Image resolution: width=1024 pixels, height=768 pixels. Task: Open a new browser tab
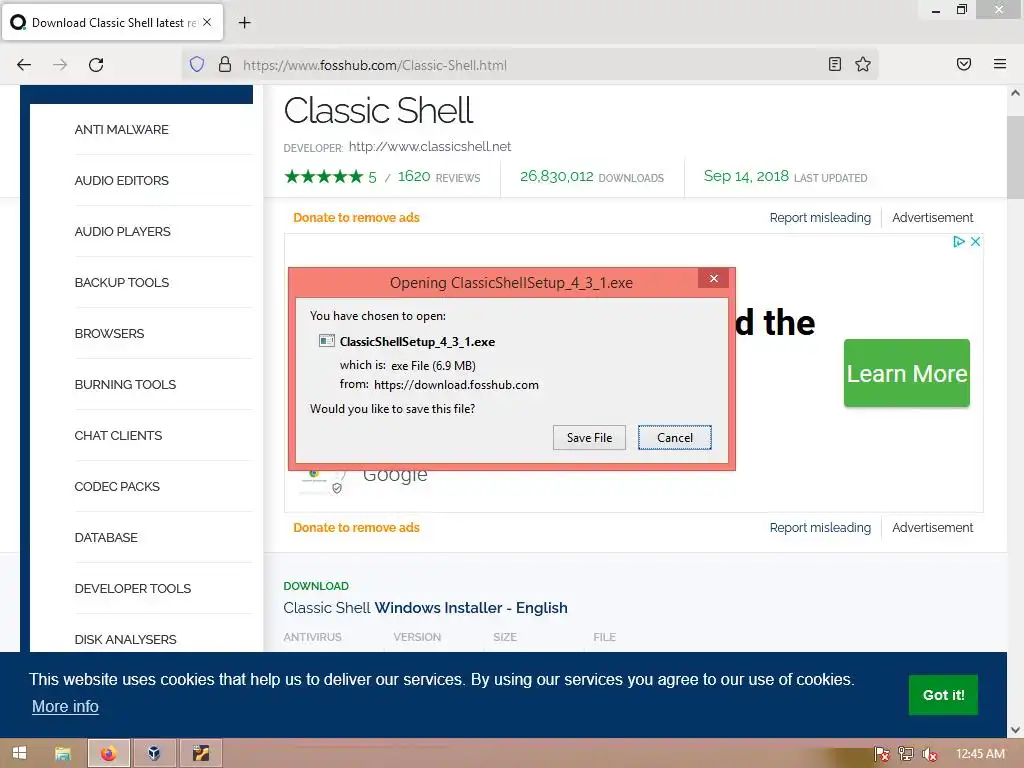coord(244,23)
